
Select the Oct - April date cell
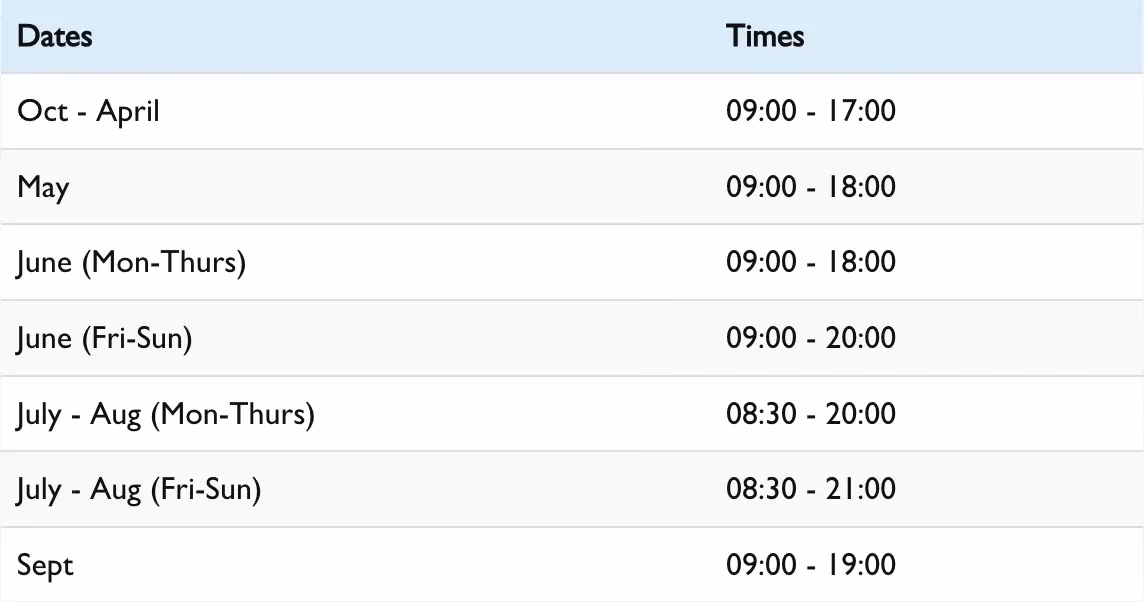click(x=88, y=111)
